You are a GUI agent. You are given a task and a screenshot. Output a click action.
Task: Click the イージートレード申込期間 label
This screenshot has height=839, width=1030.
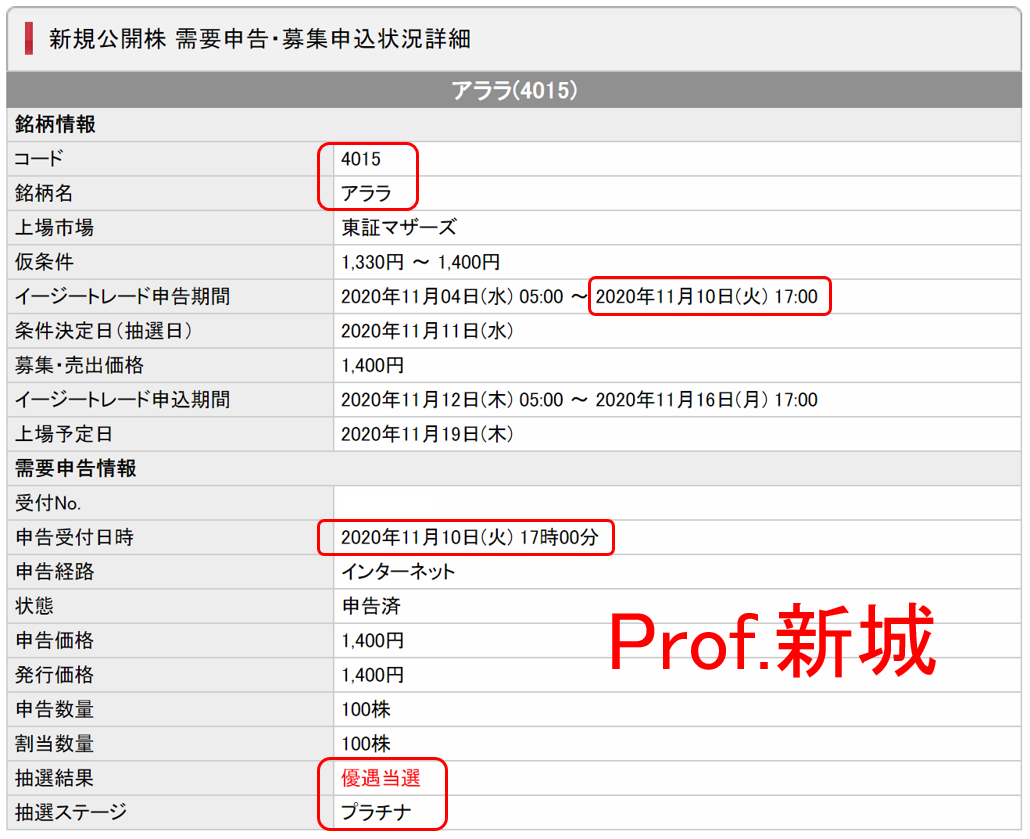[123, 399]
